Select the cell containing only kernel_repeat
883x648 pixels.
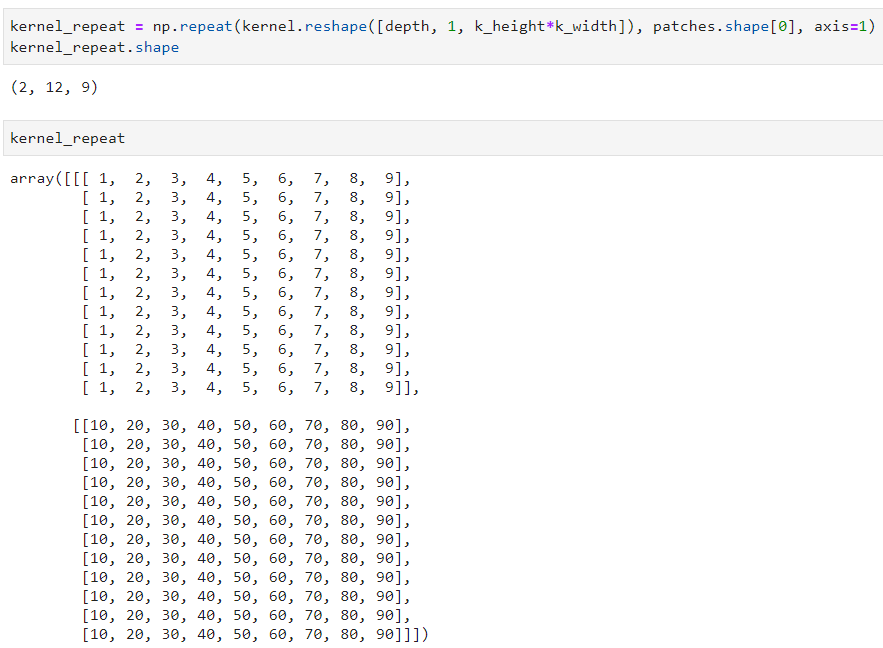(x=440, y=138)
